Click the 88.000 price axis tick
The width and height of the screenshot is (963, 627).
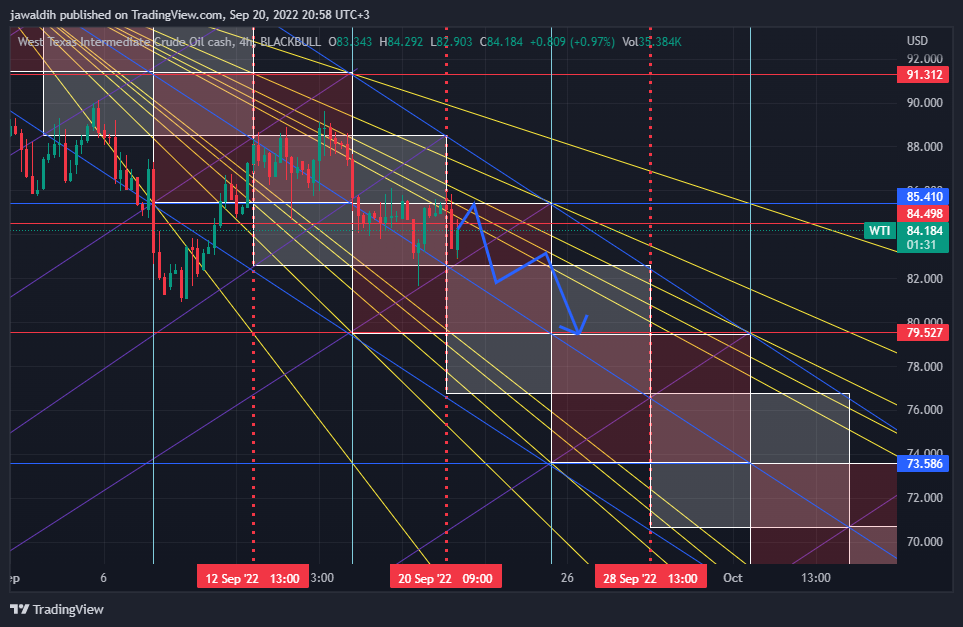click(x=924, y=147)
